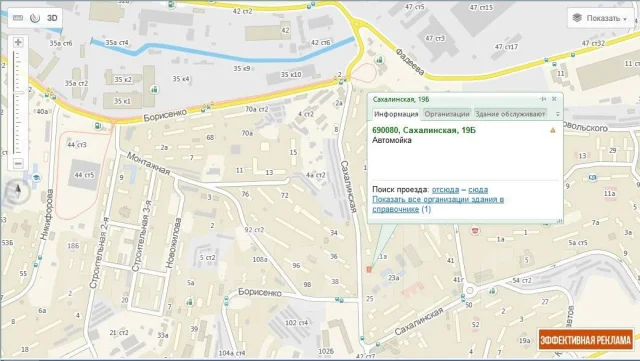Viewport: 640px width, 361px height.
Task: Zoom in with the plus button
Action: [18, 42]
